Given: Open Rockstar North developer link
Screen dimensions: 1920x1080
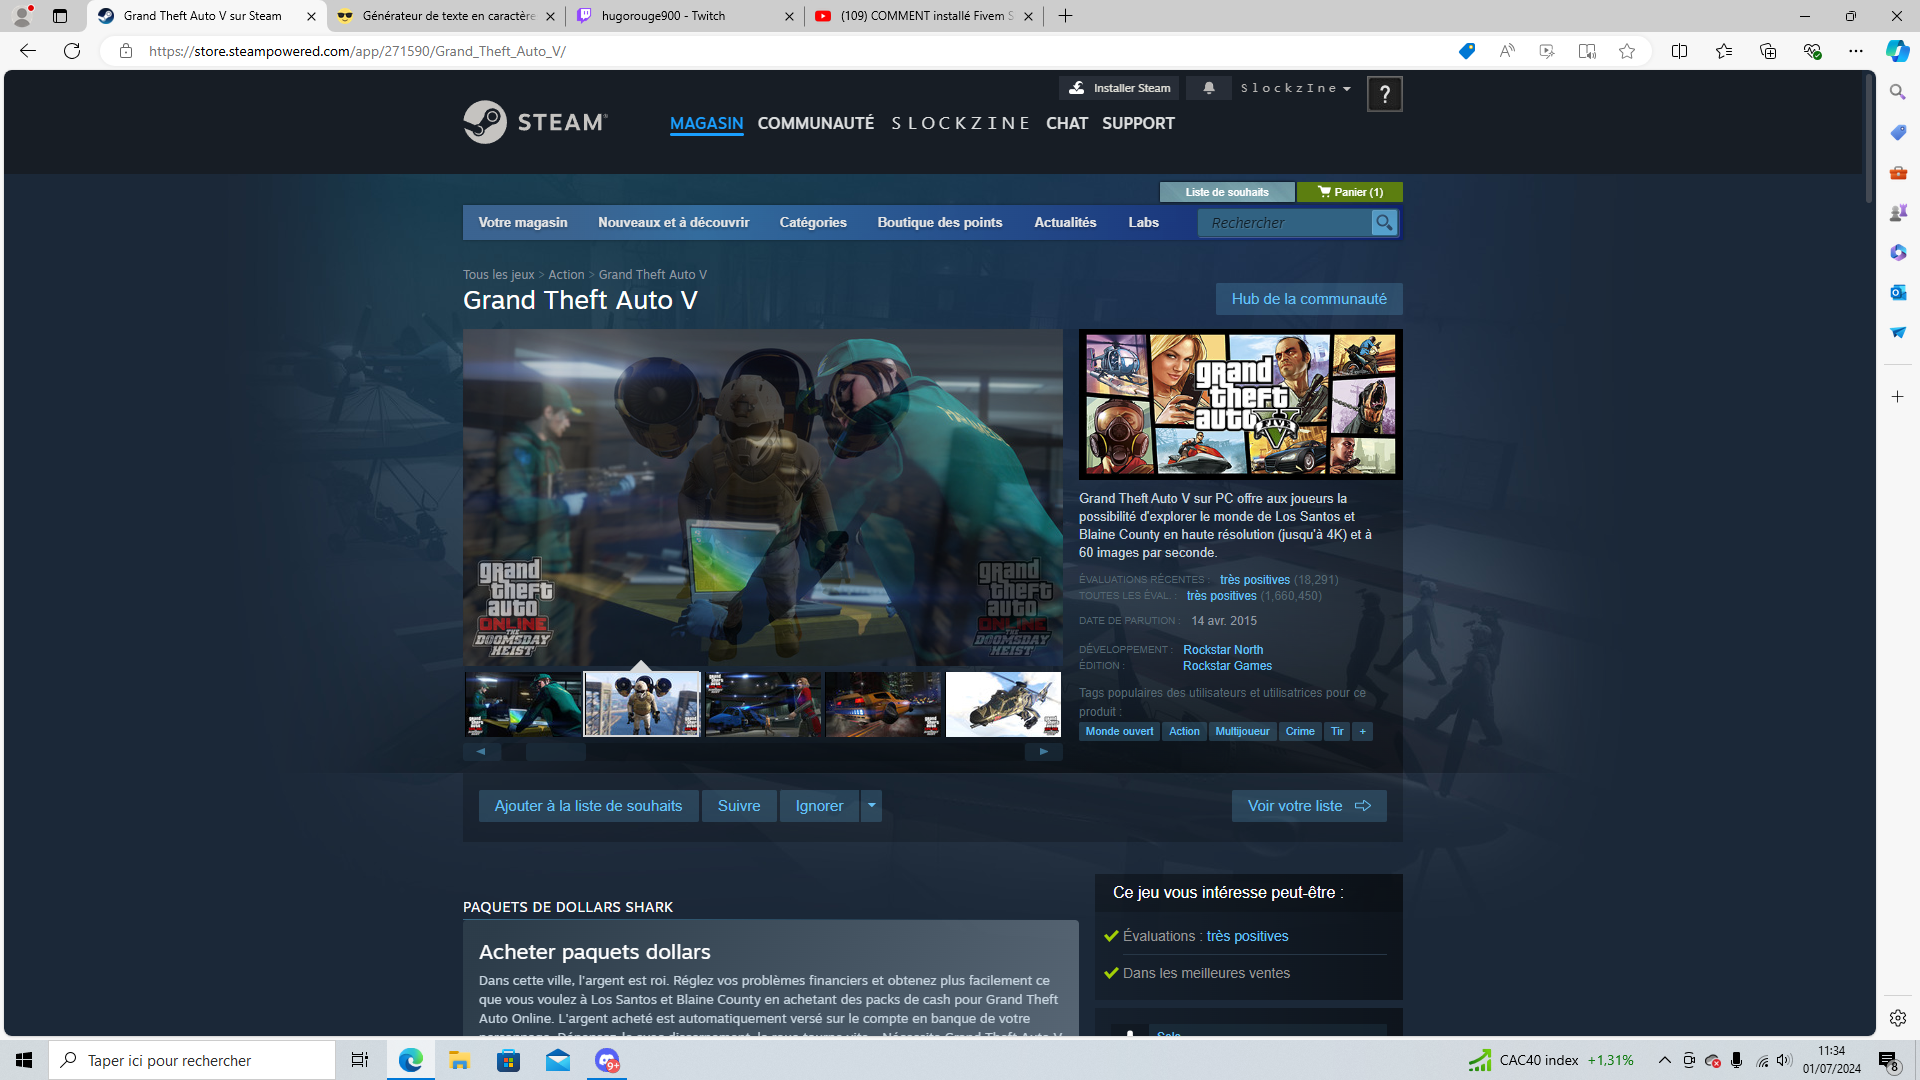Looking at the screenshot, I should 1223,650.
